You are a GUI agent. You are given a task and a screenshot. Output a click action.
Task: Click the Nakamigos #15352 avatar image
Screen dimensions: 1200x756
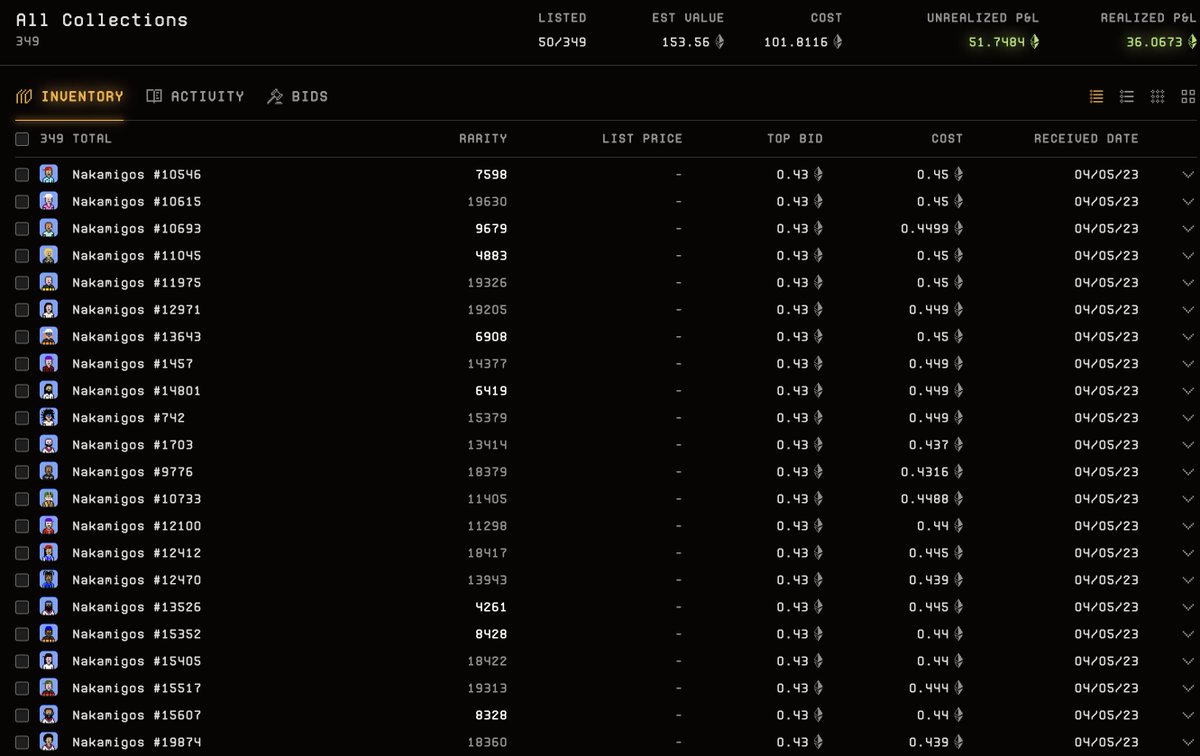pyautogui.click(x=48, y=633)
